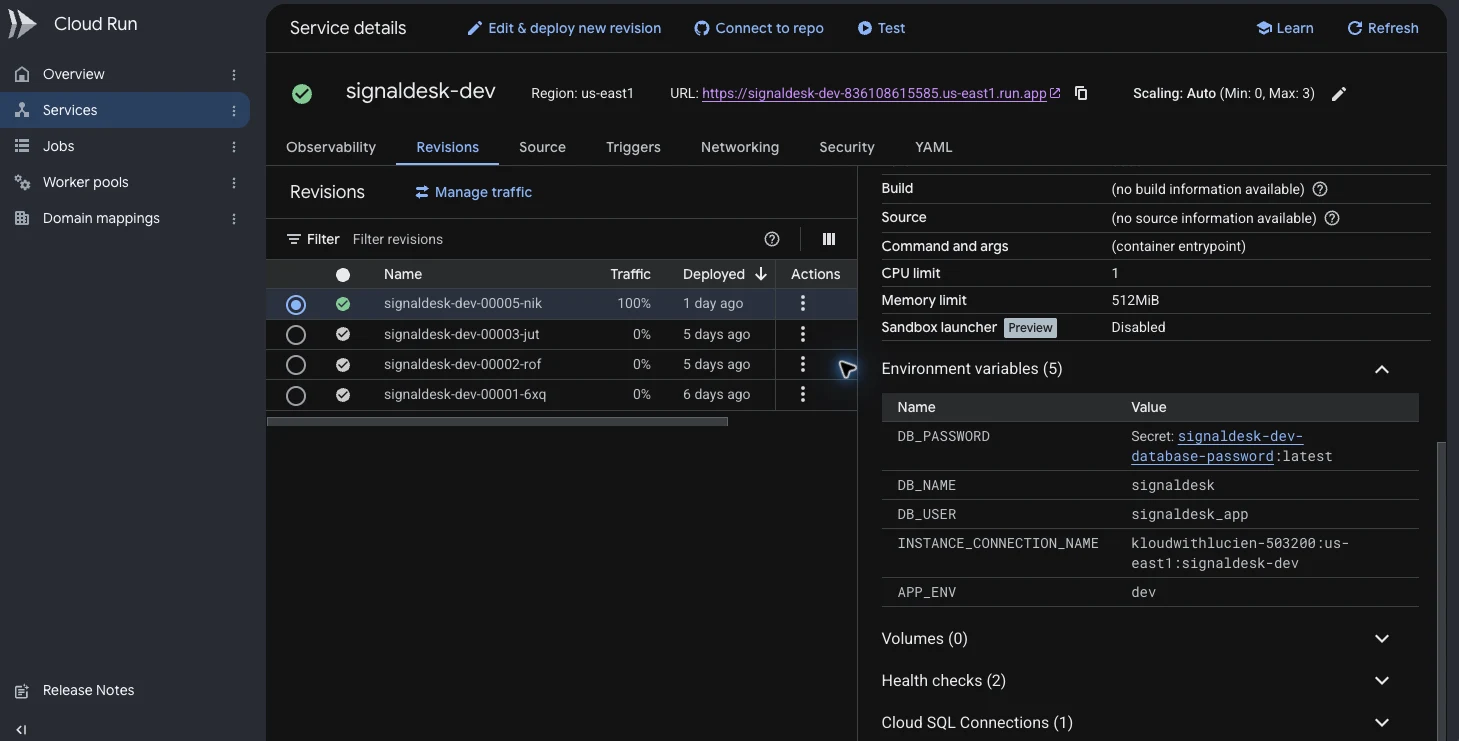Open Worker pools options menu
Image resolution: width=1459 pixels, height=741 pixels.
pyautogui.click(x=234, y=182)
